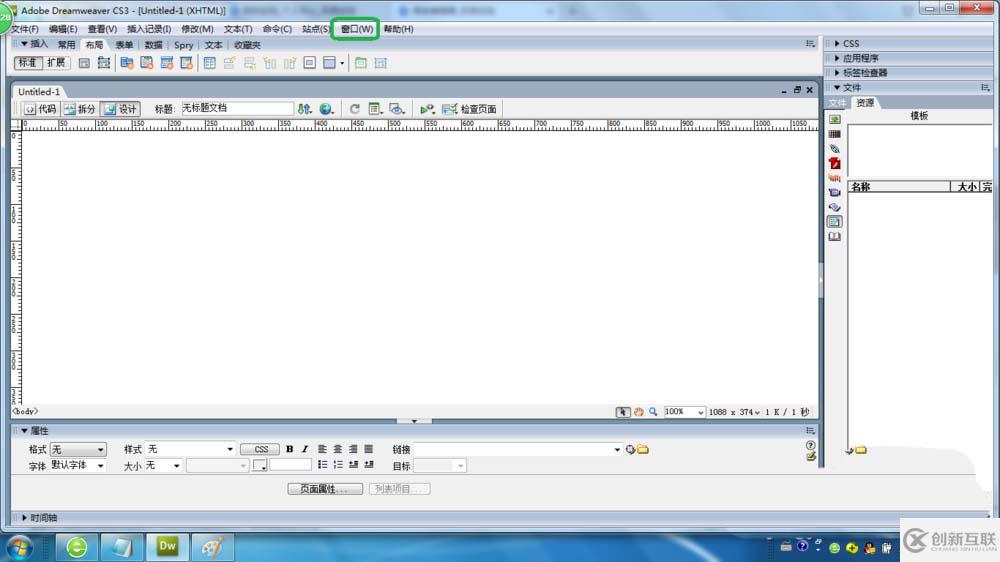The width and height of the screenshot is (1000, 562).
Task: Open the Size dropdown
Action: pos(163,466)
